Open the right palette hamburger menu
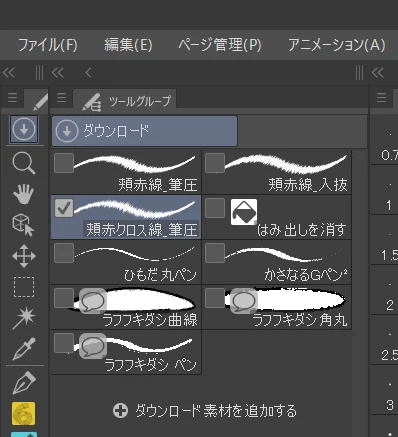Image resolution: width=398 pixels, height=437 pixels. pyautogui.click(x=381, y=98)
